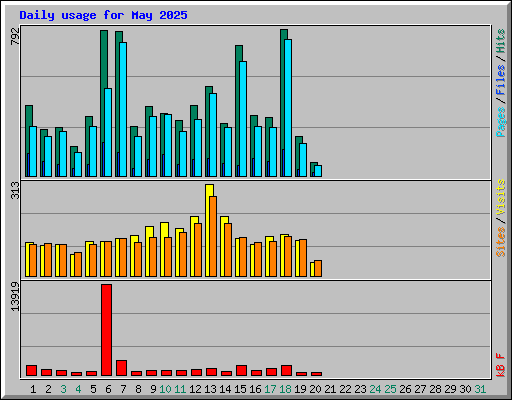The image size is (512, 400).
Task: Click the 13919 KB axis value
Action: tap(15, 297)
